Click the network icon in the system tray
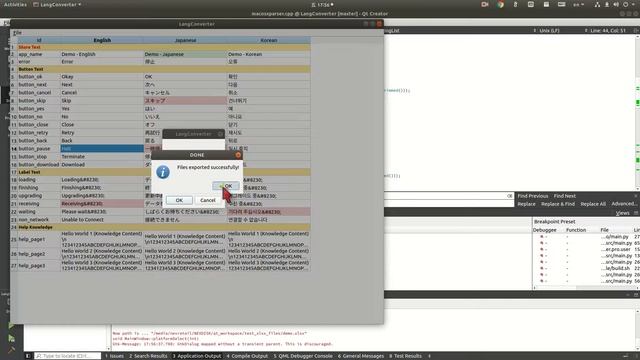The width and height of the screenshot is (640, 360). (597, 4)
